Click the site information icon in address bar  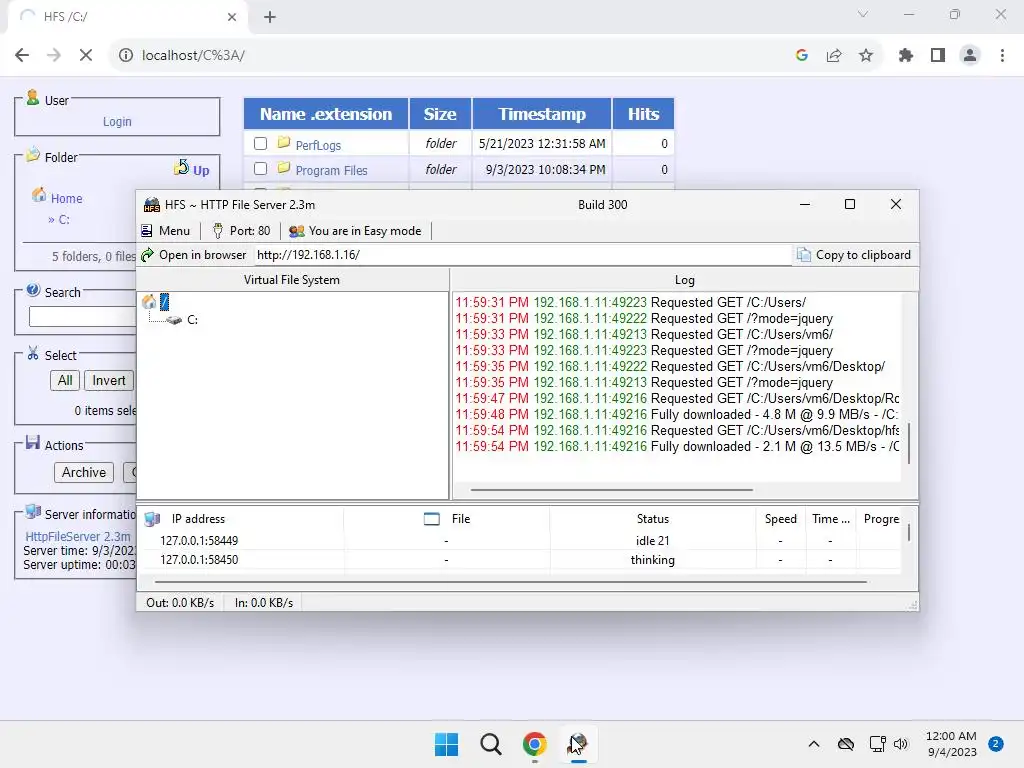pos(125,56)
